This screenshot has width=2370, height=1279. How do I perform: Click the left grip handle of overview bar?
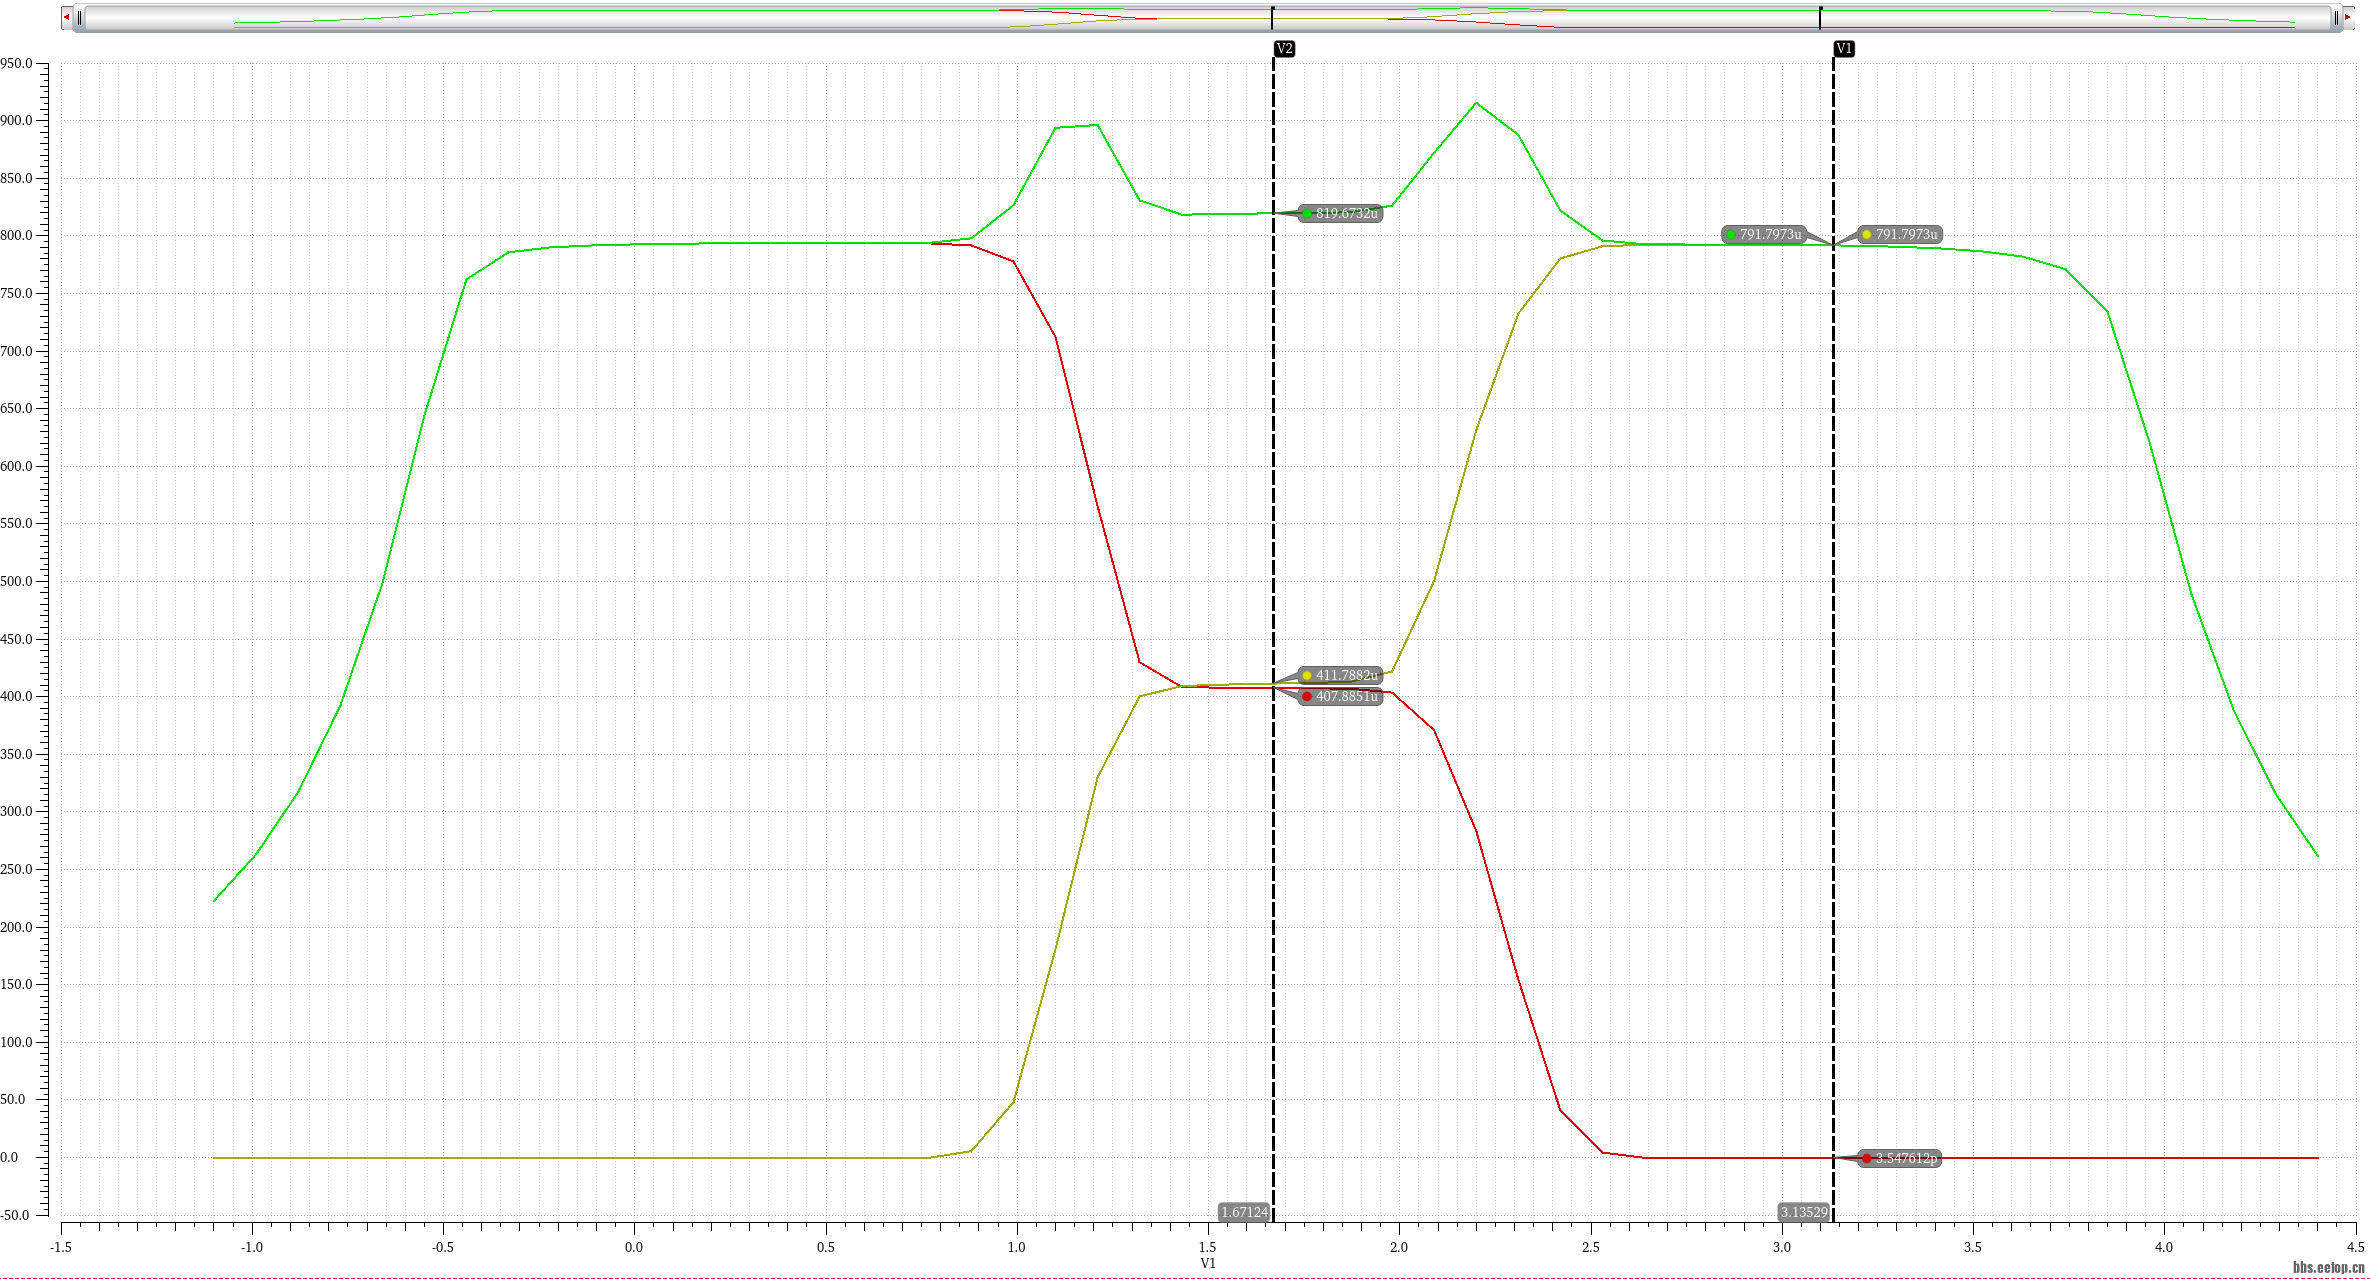click(80, 18)
